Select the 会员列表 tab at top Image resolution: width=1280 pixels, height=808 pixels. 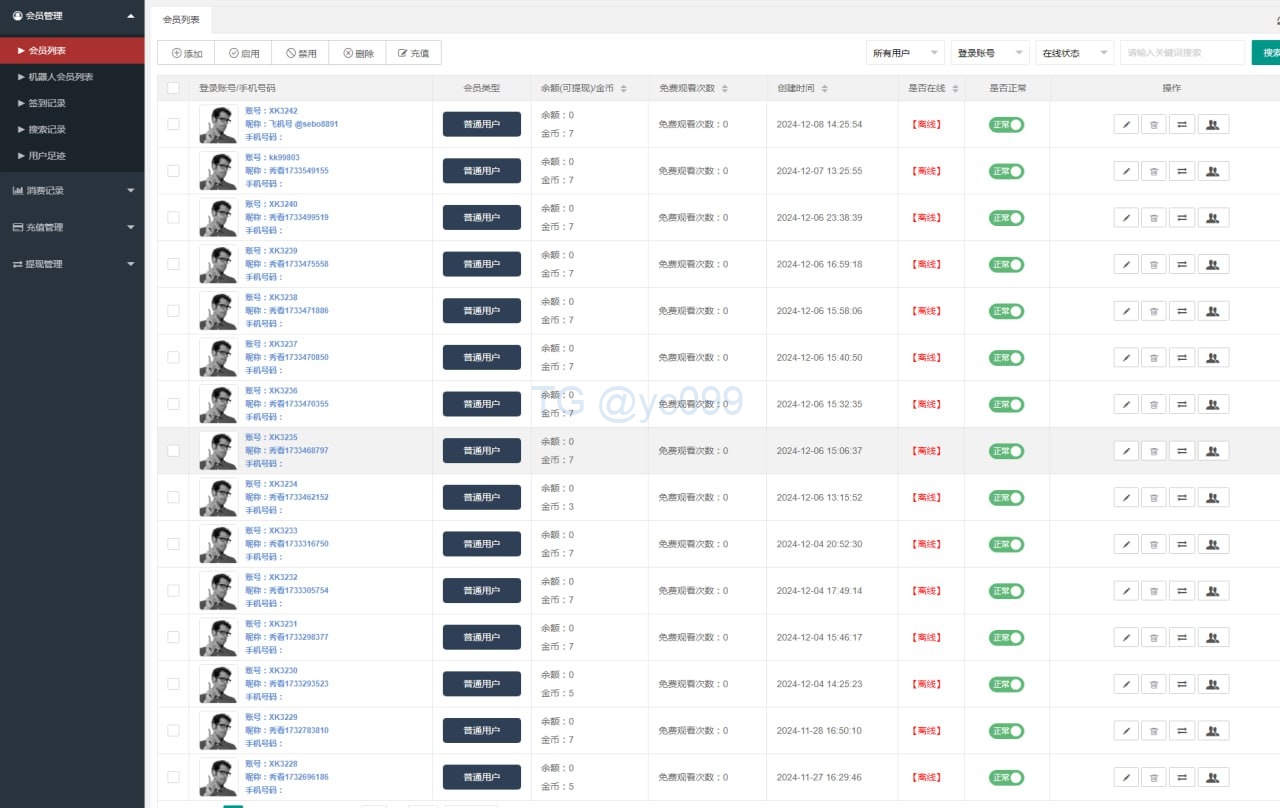click(181, 20)
